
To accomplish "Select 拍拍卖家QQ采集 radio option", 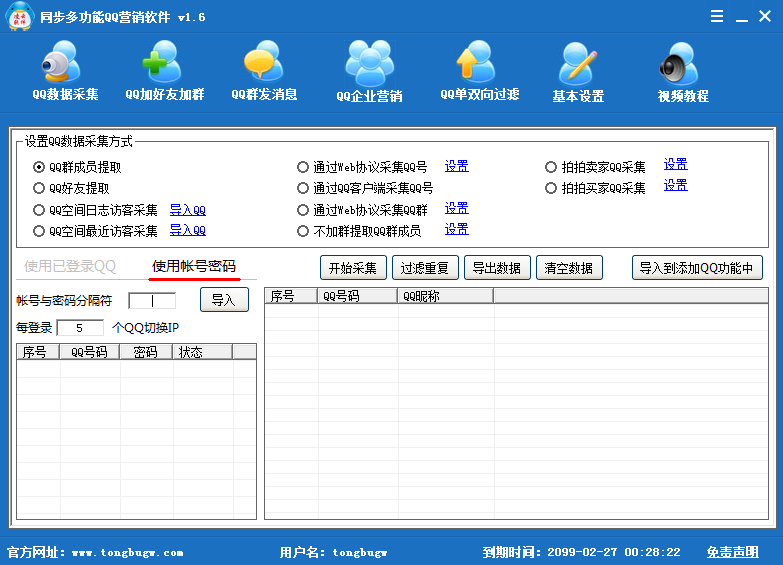I will (x=551, y=167).
